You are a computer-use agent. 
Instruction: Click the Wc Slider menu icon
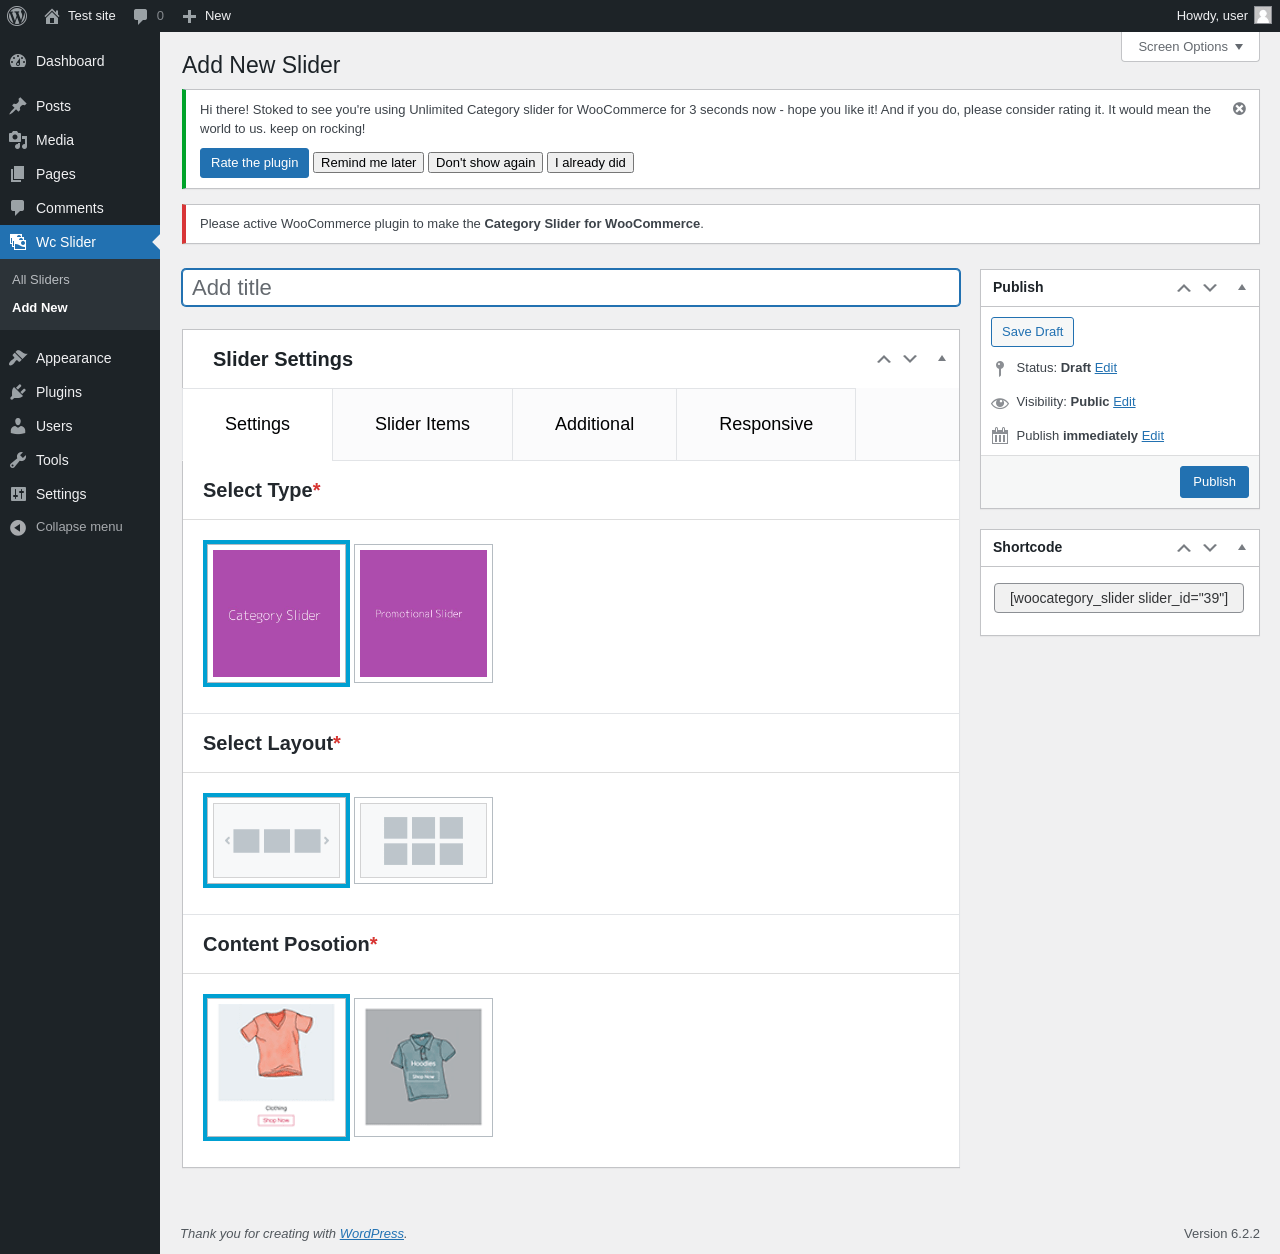[x=18, y=242]
